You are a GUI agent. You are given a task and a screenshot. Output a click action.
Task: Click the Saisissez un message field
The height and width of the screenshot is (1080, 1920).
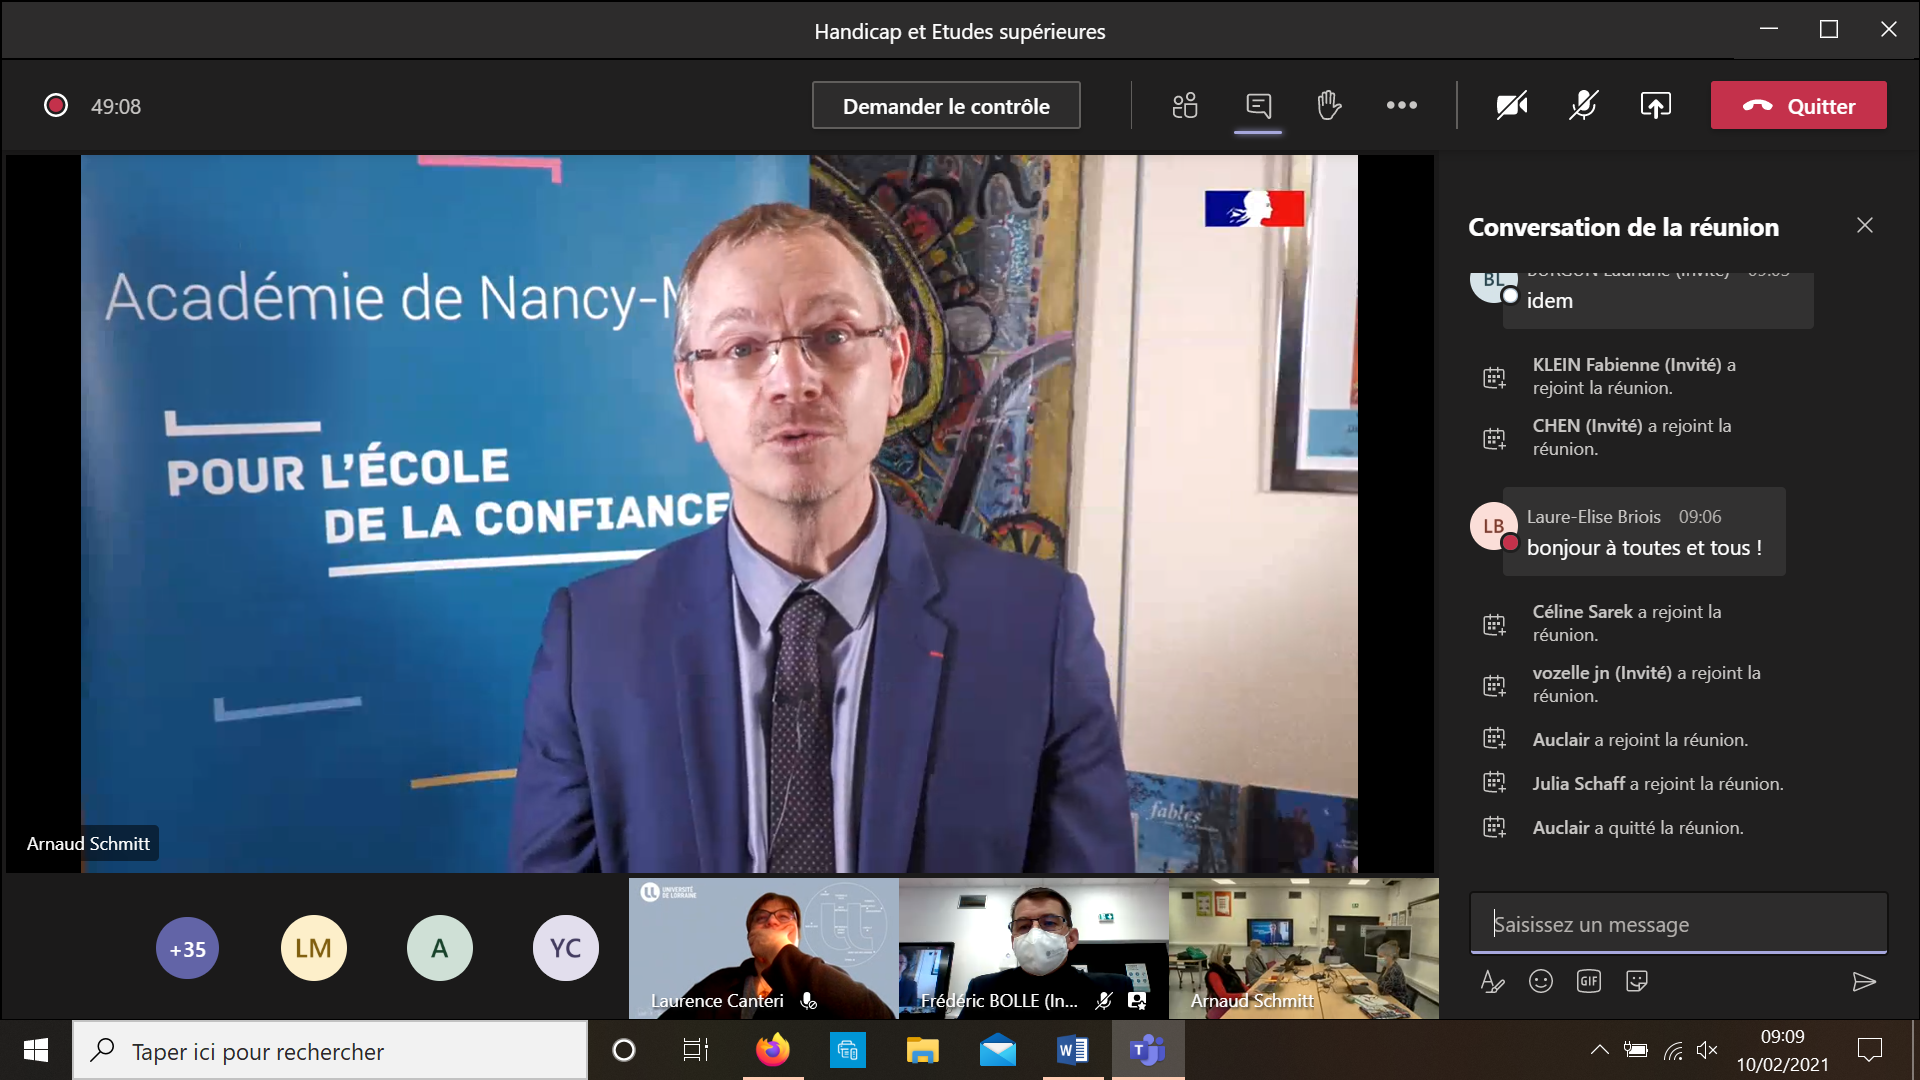pyautogui.click(x=1677, y=924)
